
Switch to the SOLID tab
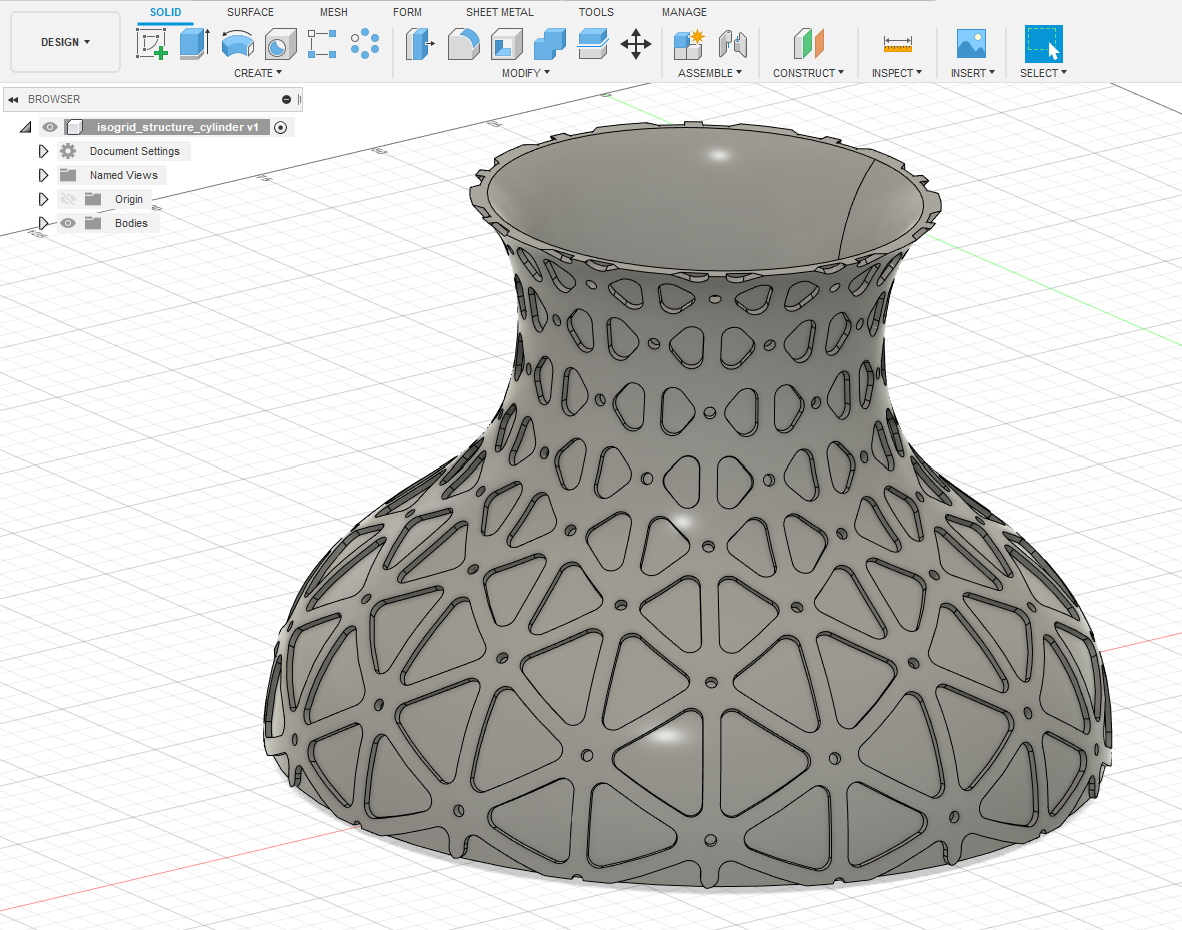pos(165,12)
